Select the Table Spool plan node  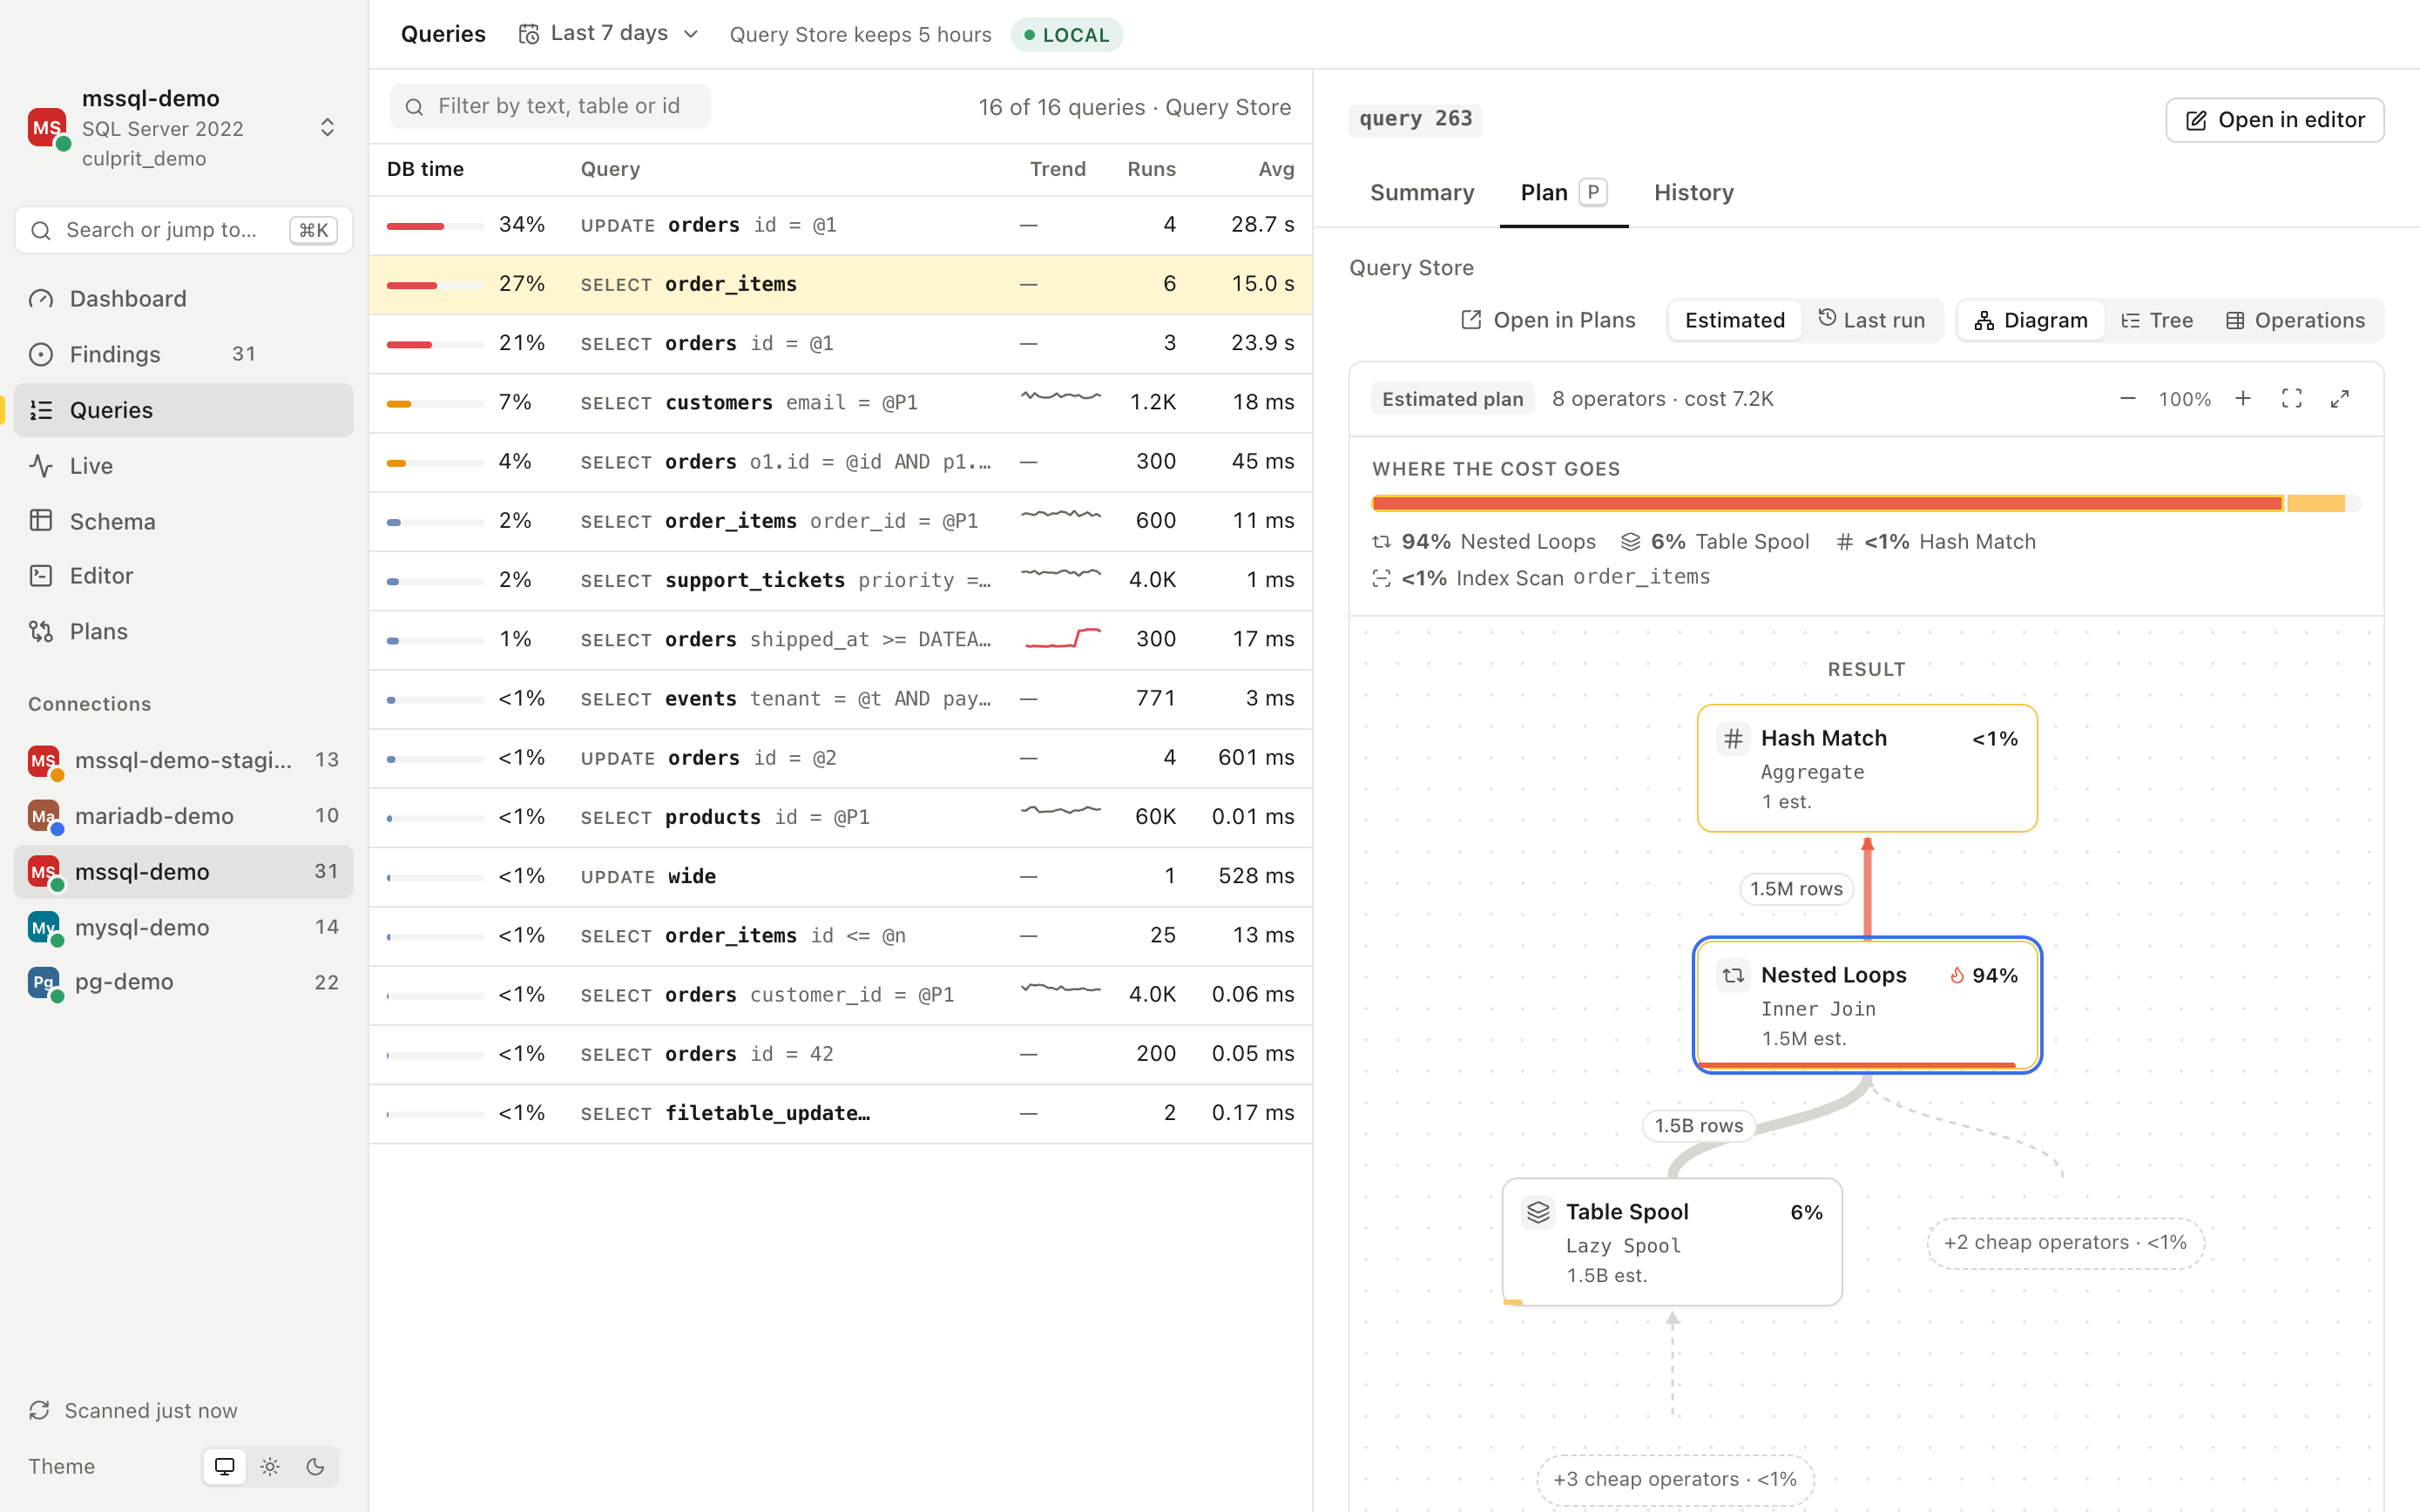pos(1672,1242)
